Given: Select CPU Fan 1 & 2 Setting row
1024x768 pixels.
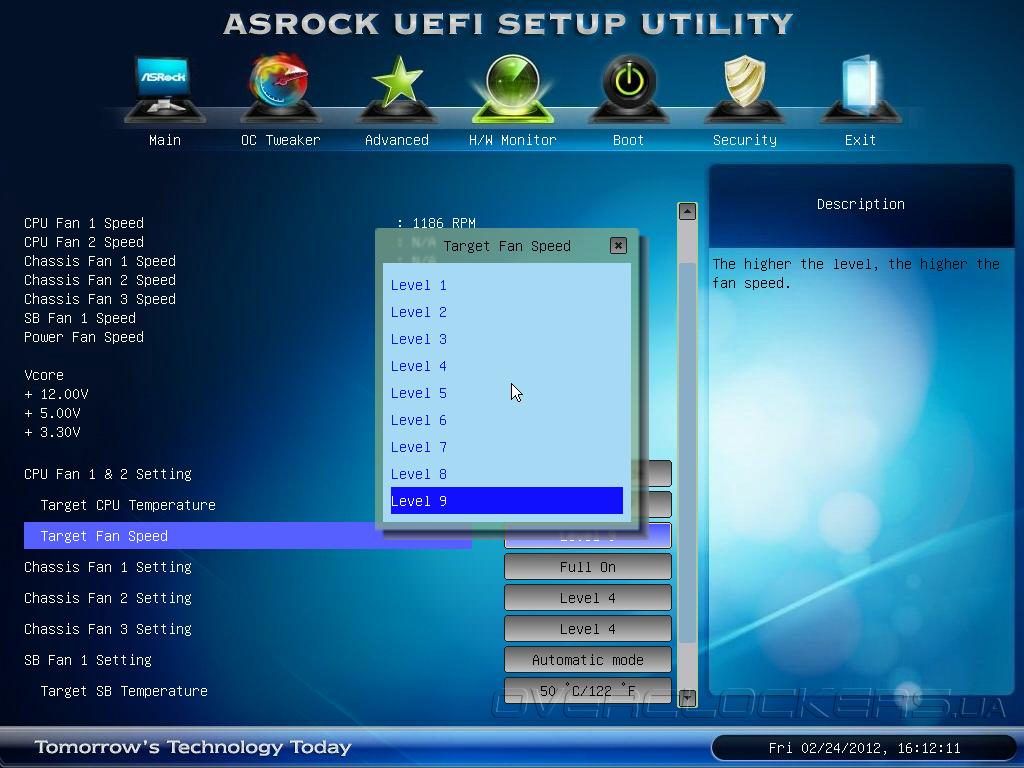Looking at the screenshot, I should click(x=108, y=474).
